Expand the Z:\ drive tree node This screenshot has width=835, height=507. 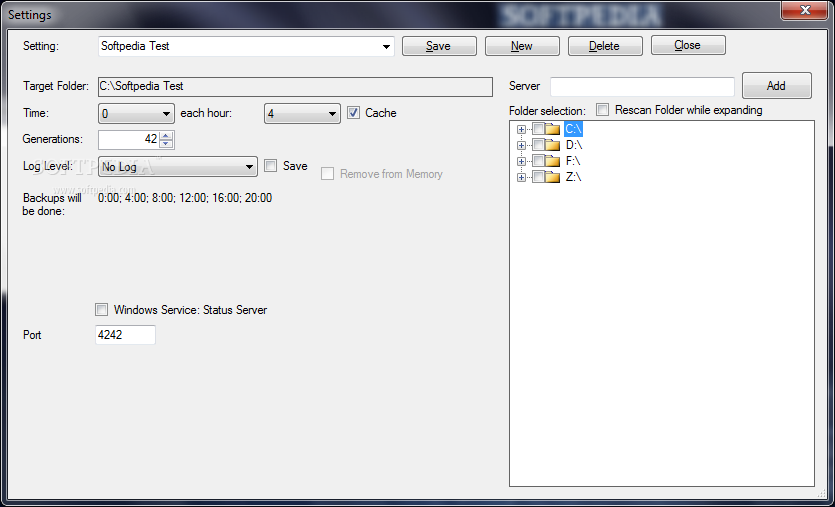point(521,177)
